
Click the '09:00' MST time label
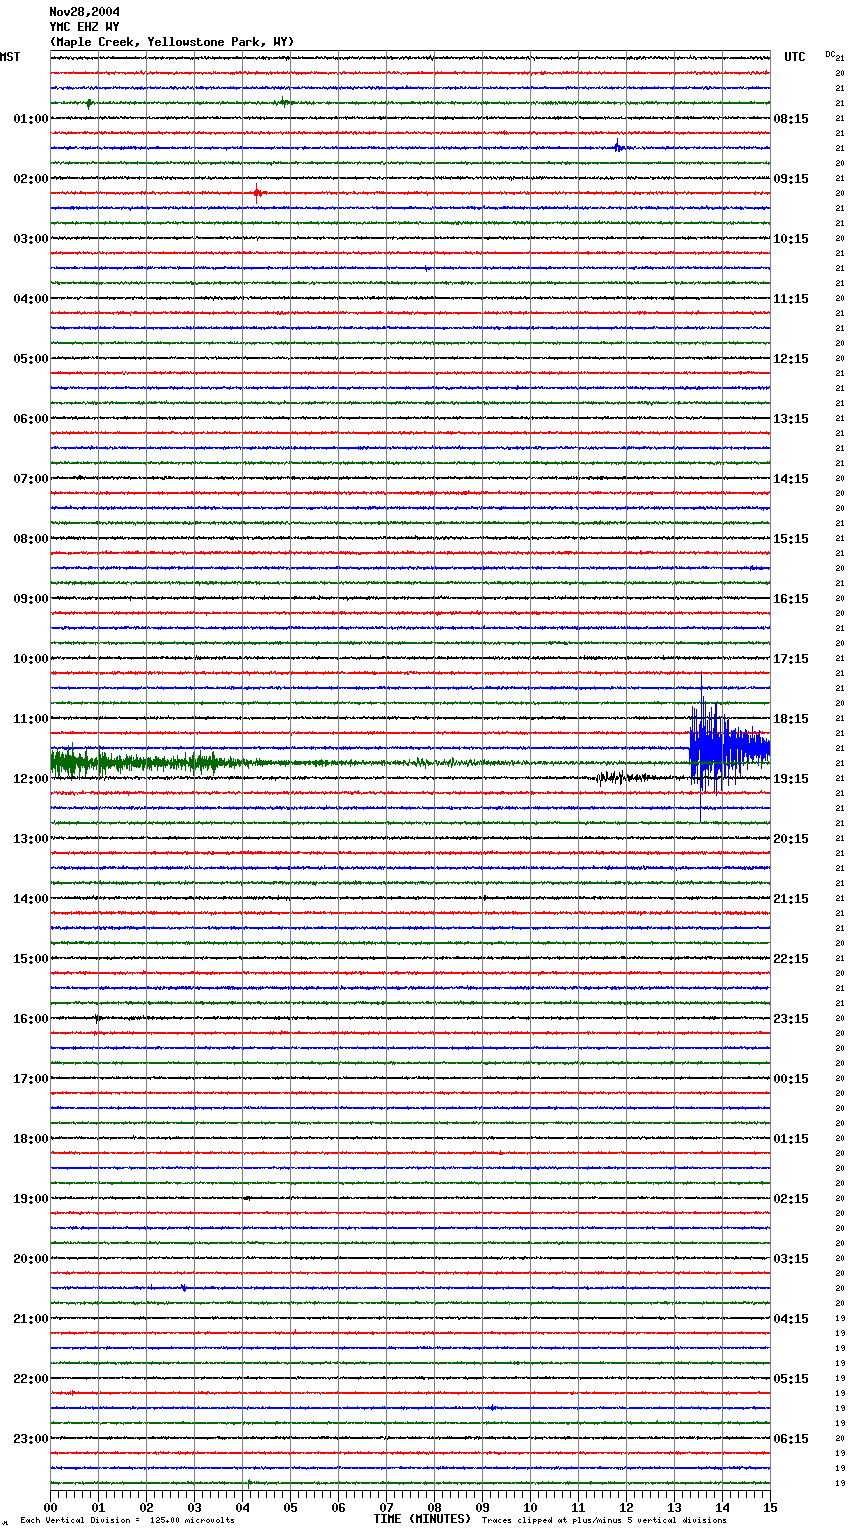[x=31, y=599]
